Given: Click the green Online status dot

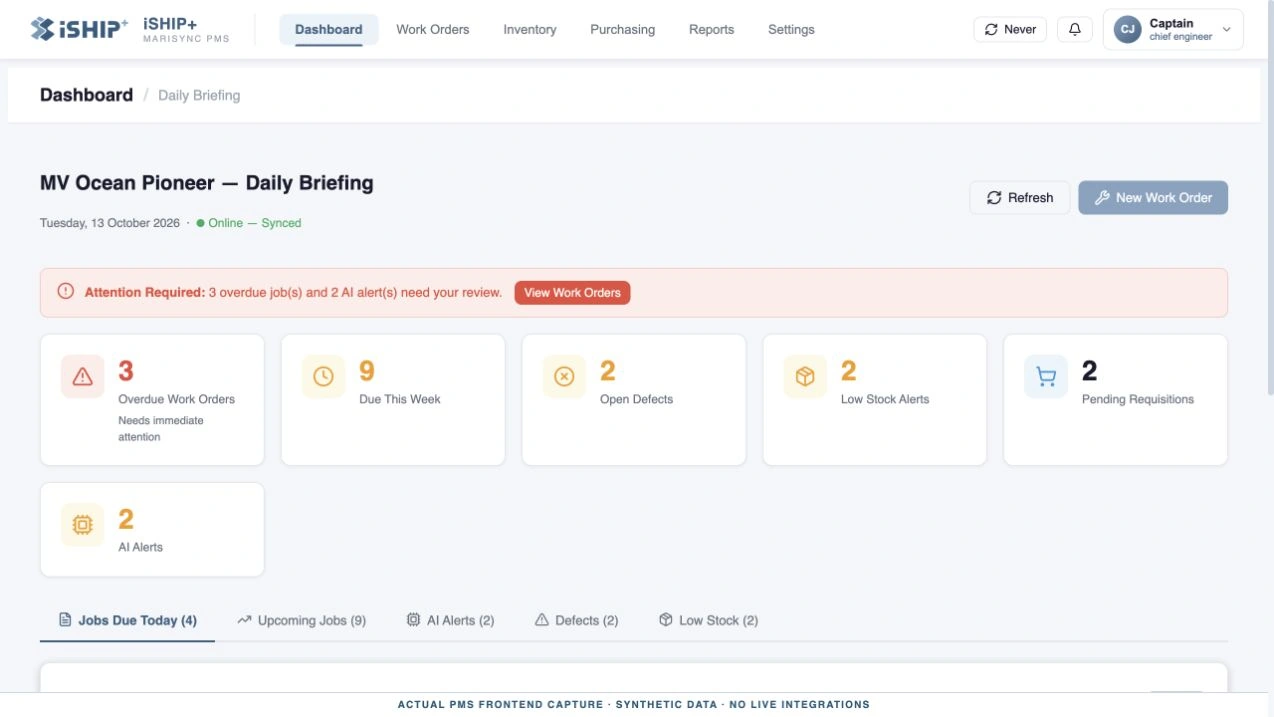Looking at the screenshot, I should click(x=200, y=223).
